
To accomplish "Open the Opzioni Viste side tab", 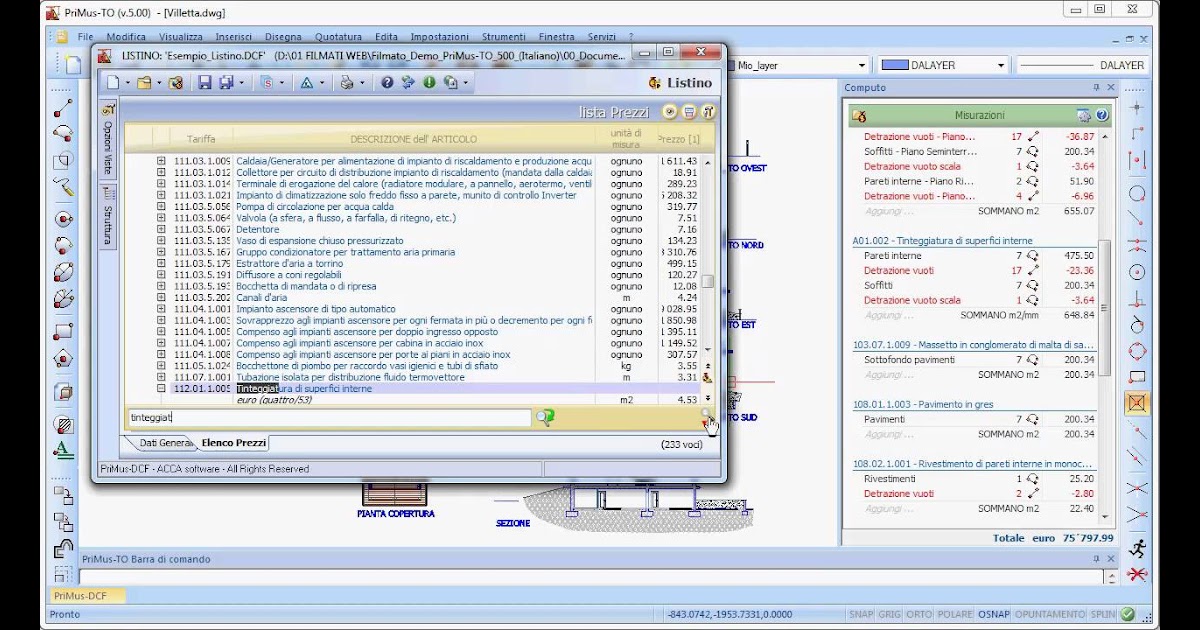I will [x=108, y=139].
